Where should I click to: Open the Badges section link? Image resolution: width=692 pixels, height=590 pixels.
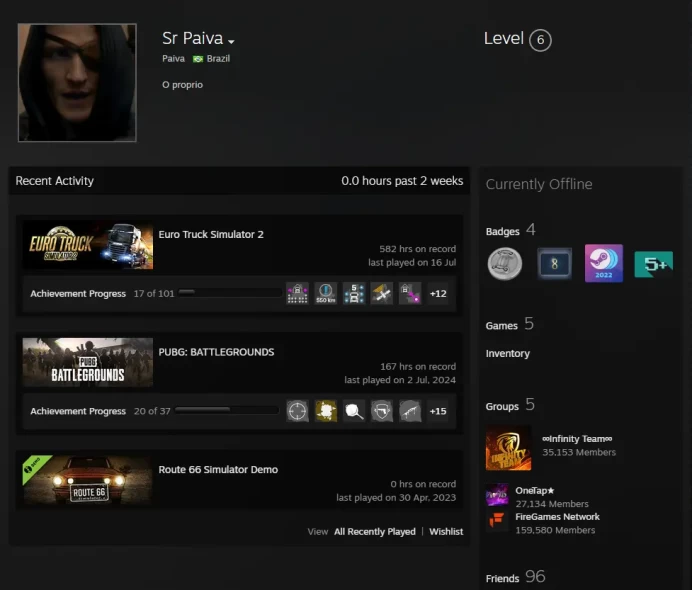coord(510,230)
